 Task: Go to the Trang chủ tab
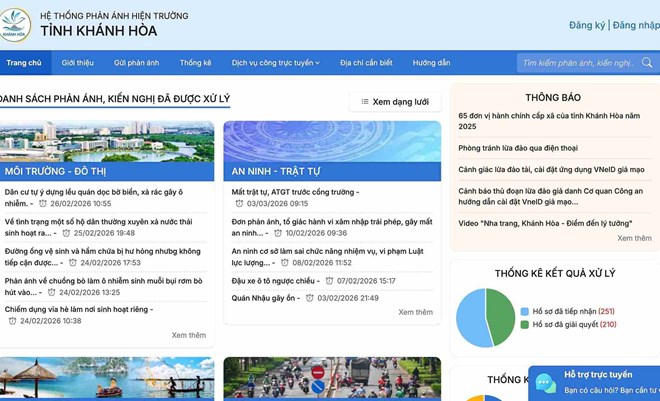pyautogui.click(x=24, y=63)
